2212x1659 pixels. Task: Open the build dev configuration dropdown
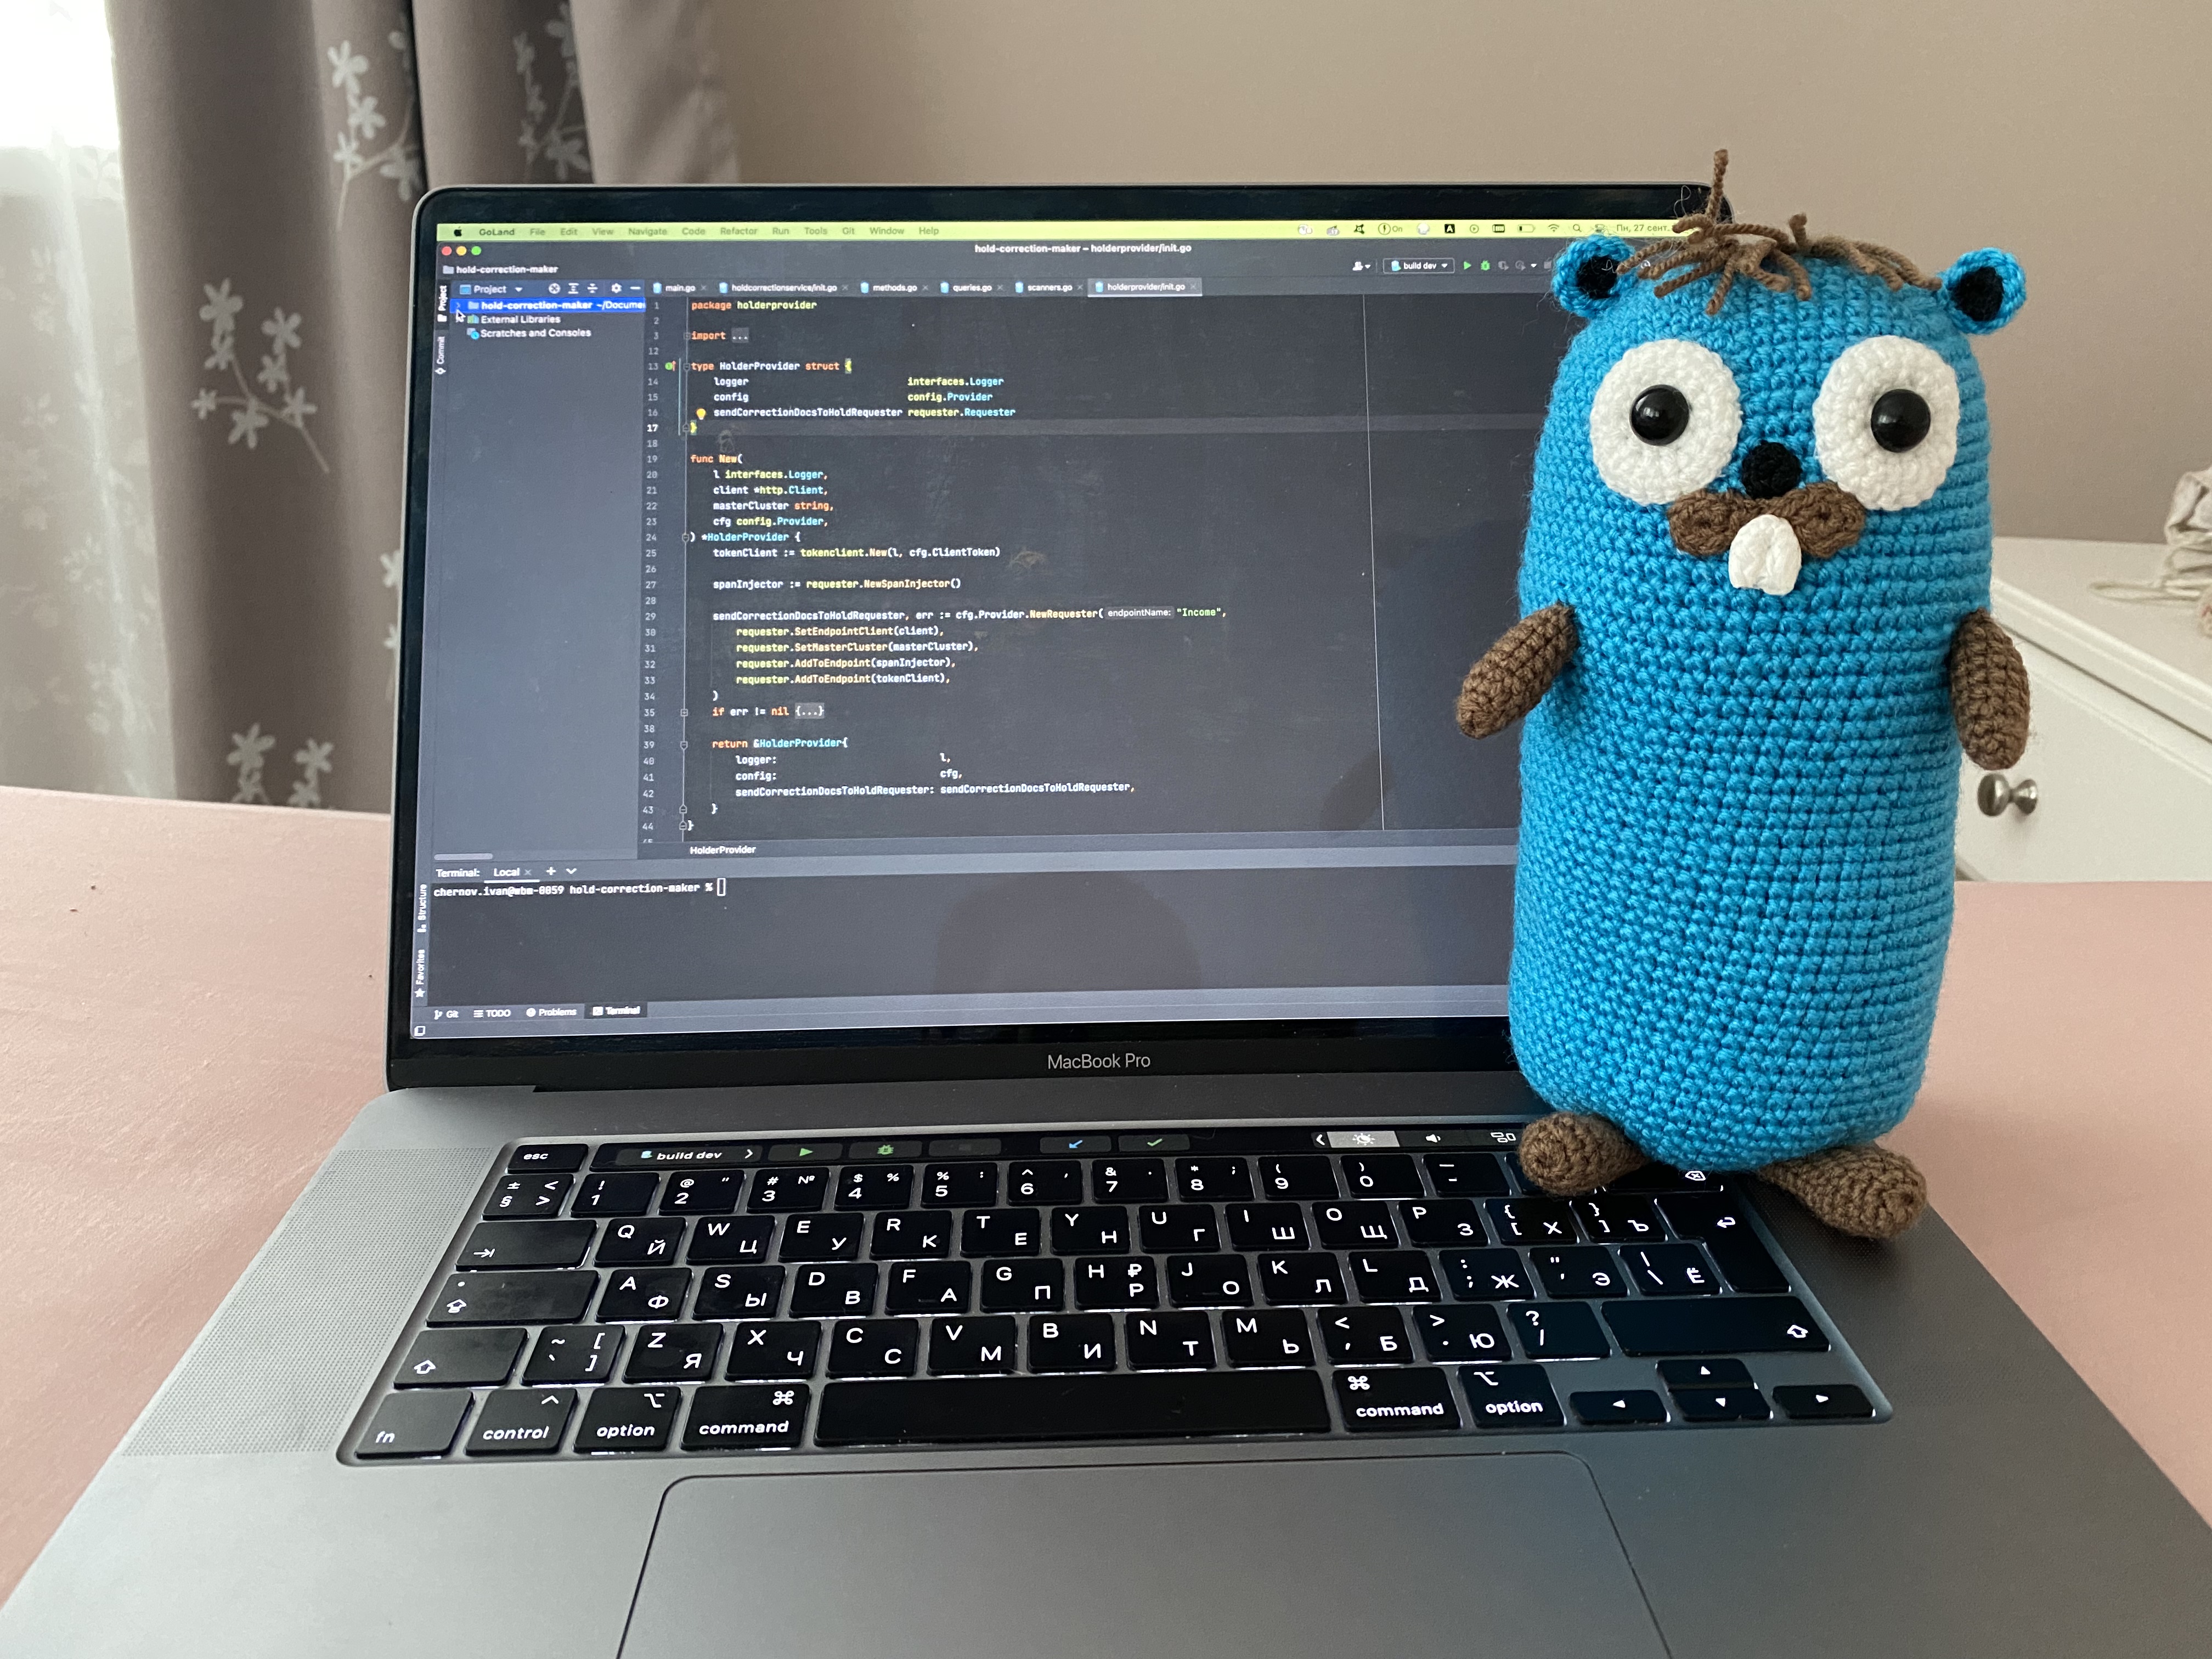(1419, 266)
